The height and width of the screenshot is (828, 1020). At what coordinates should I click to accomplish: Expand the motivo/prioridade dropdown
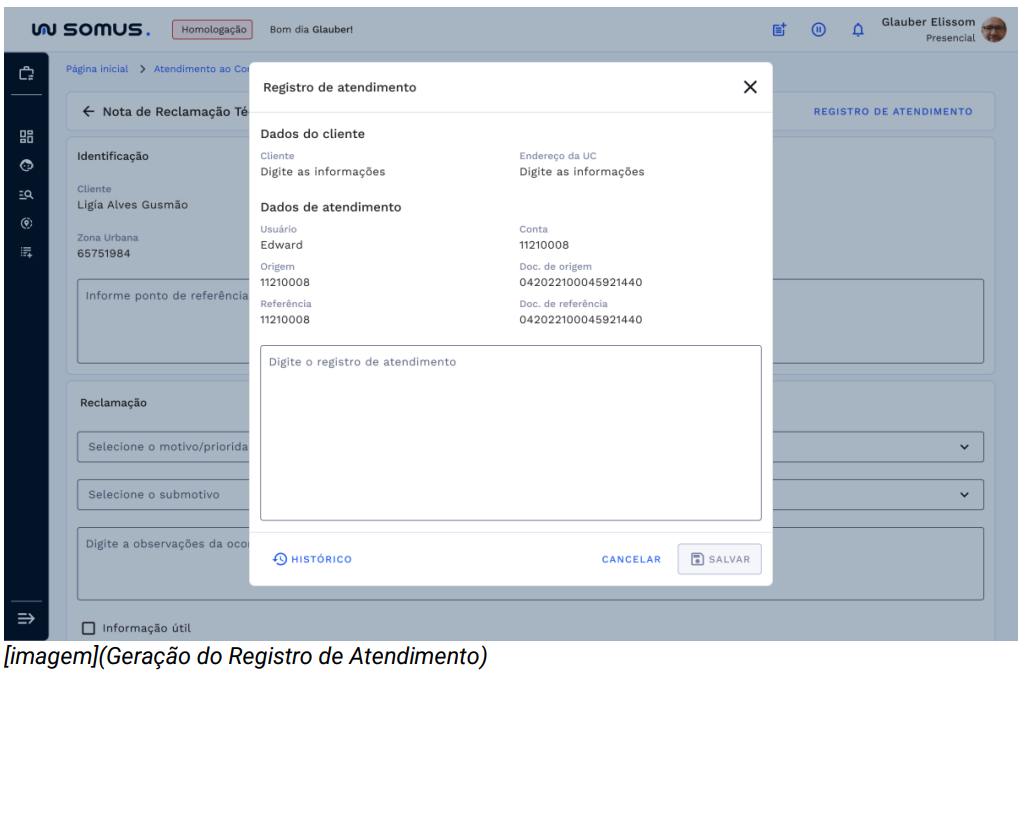[x=964, y=447]
